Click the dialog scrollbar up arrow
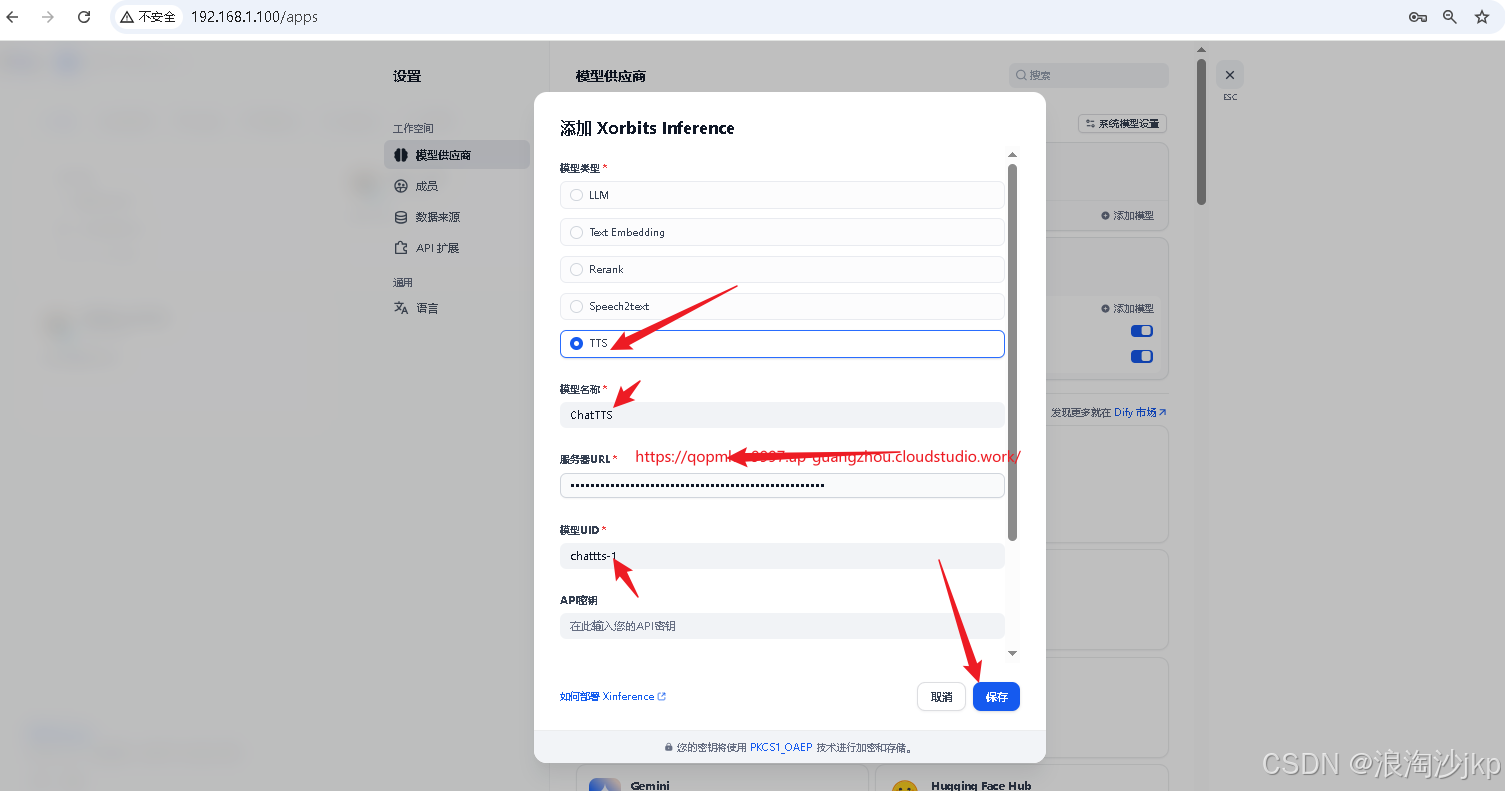The image size is (1505, 791). (x=1012, y=155)
